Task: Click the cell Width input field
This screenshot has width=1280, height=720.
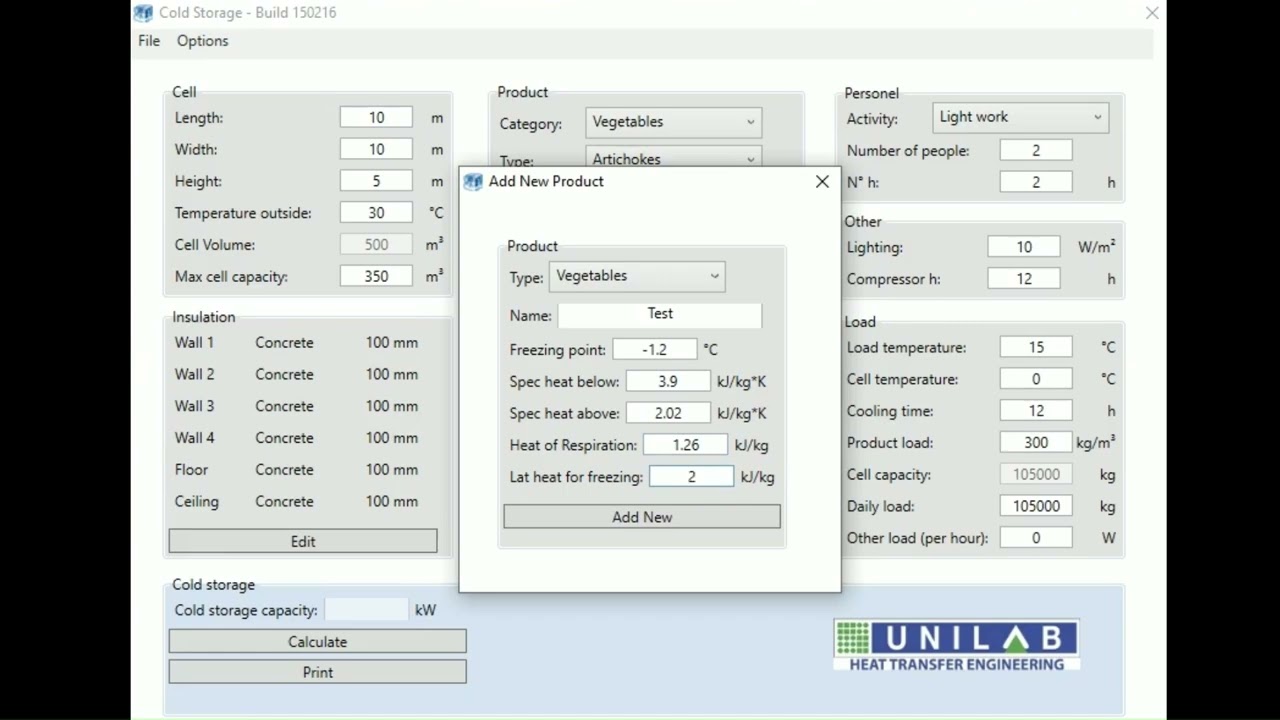Action: [x=376, y=150]
